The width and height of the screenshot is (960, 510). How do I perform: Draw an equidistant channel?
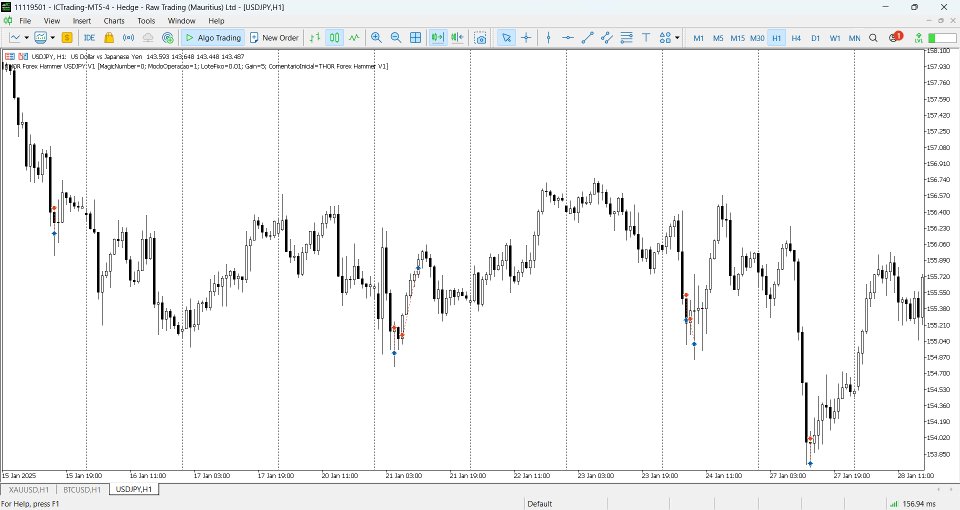607,37
